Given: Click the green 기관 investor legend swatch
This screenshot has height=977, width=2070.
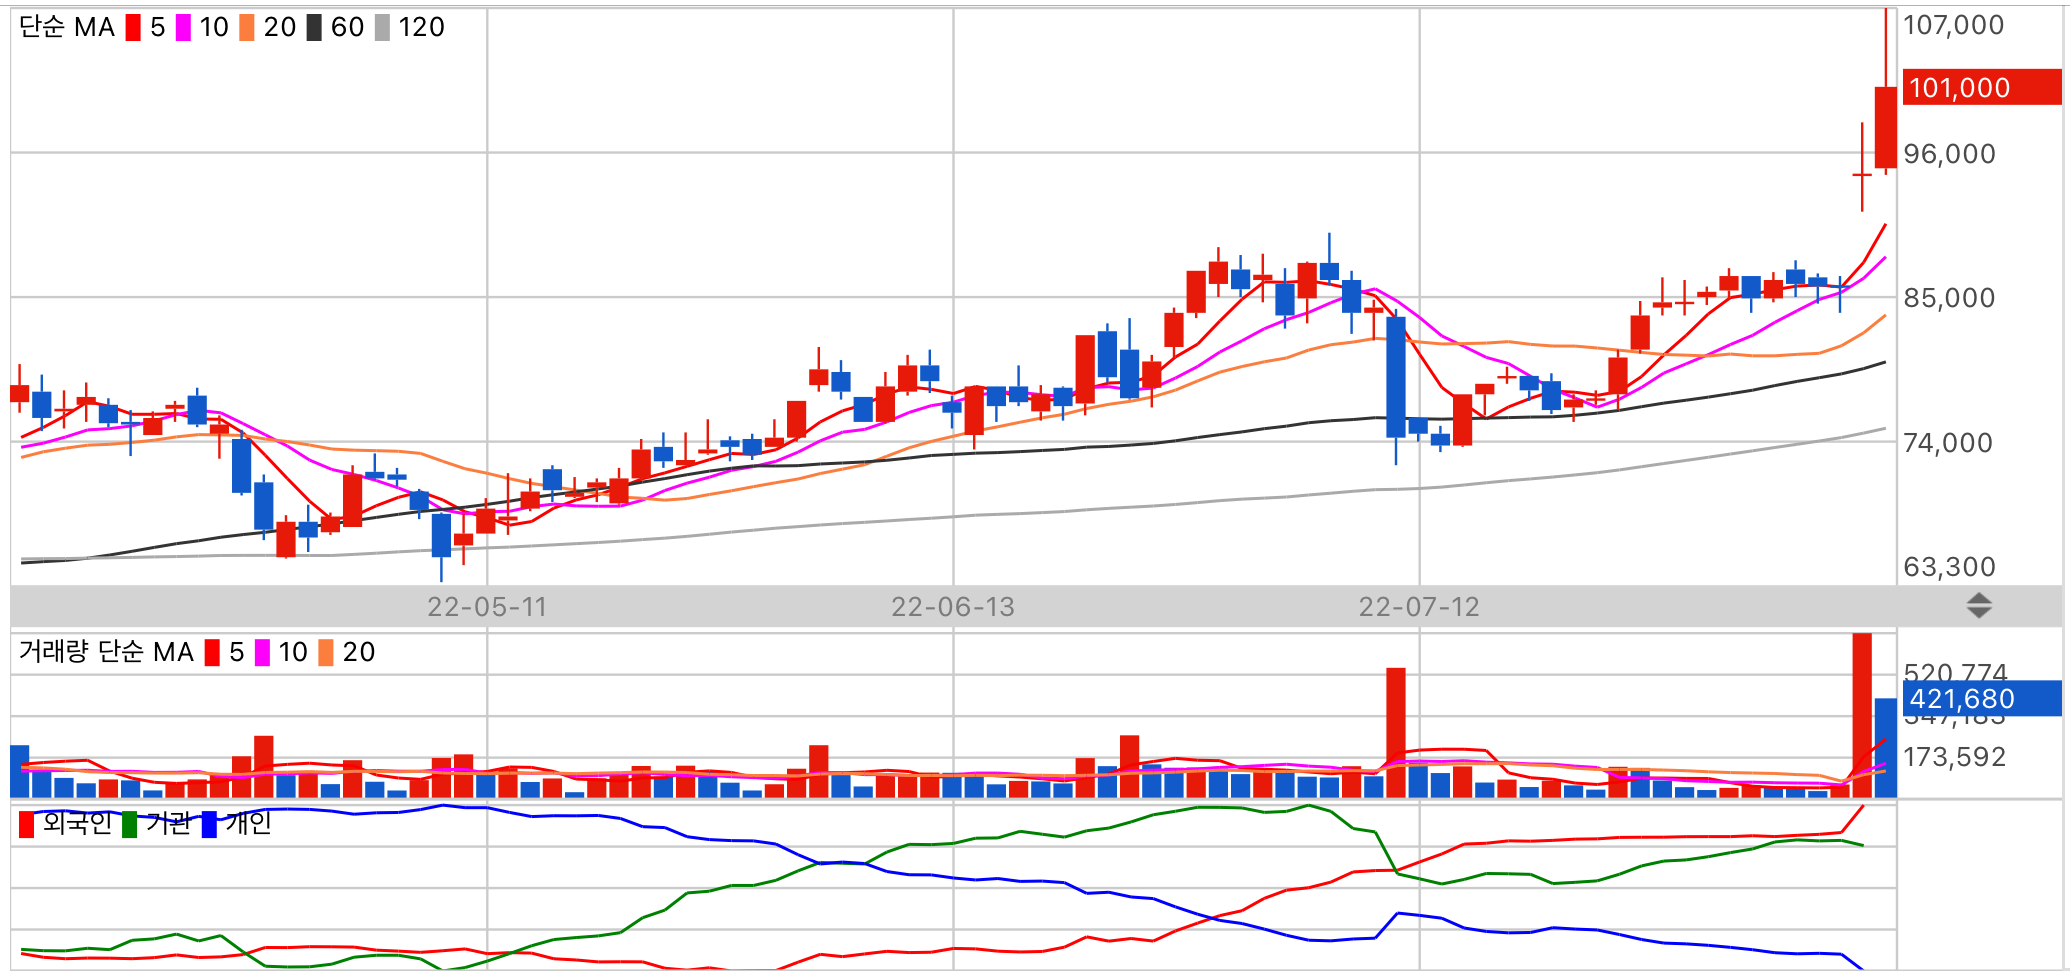Looking at the screenshot, I should [129, 825].
